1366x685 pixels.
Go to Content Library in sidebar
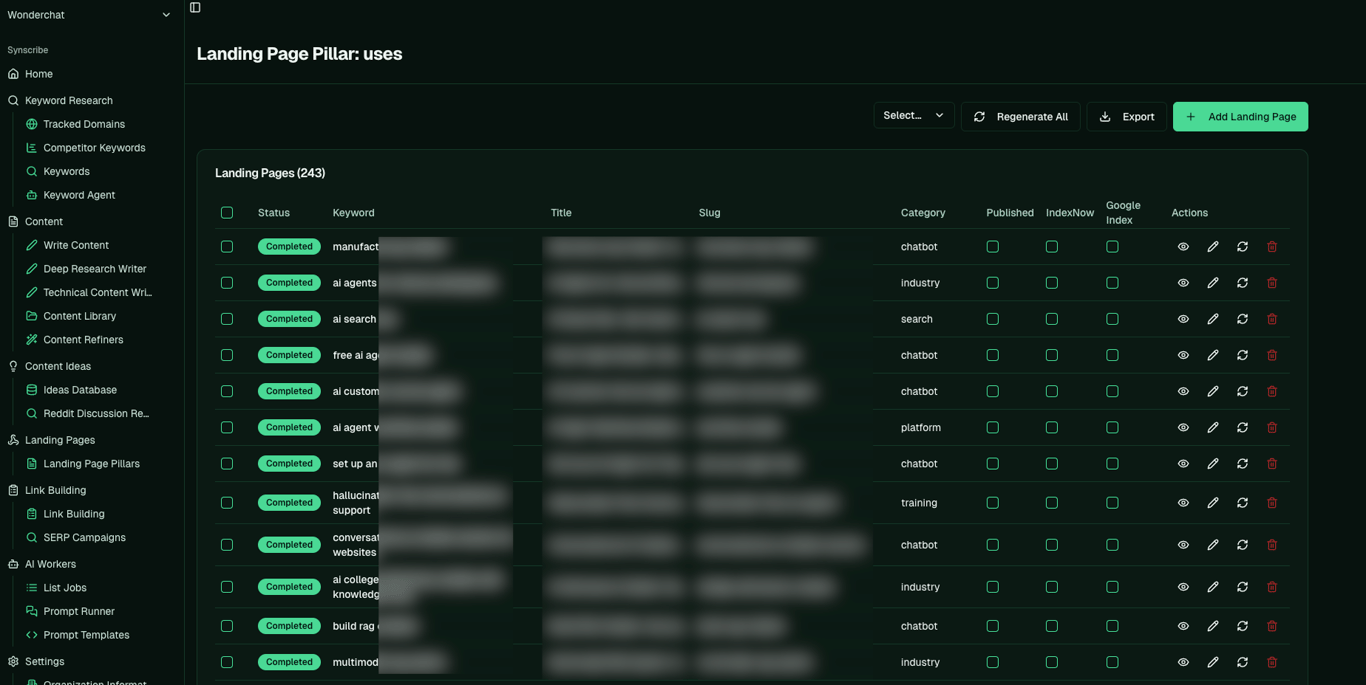coord(79,316)
